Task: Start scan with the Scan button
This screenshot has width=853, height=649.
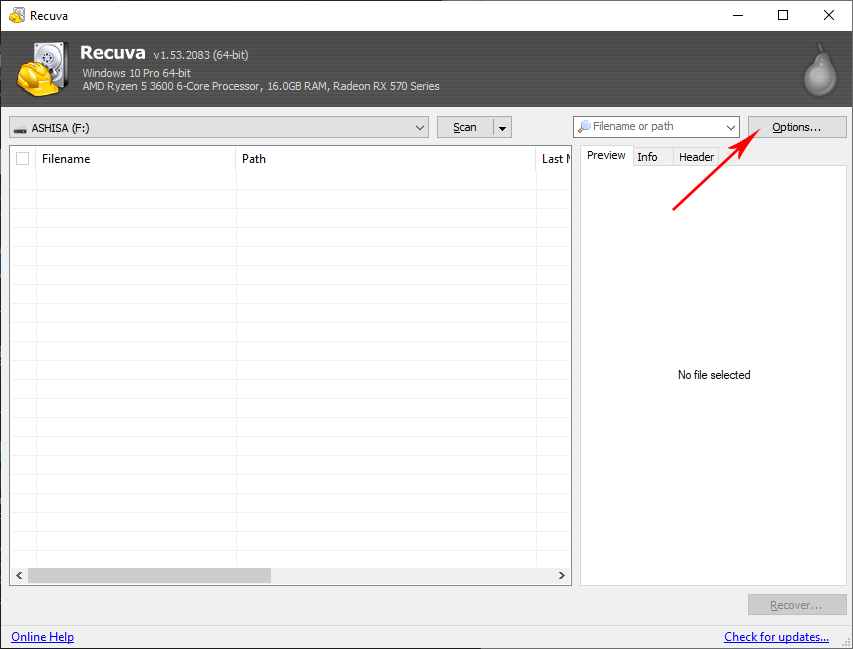Action: [x=465, y=127]
